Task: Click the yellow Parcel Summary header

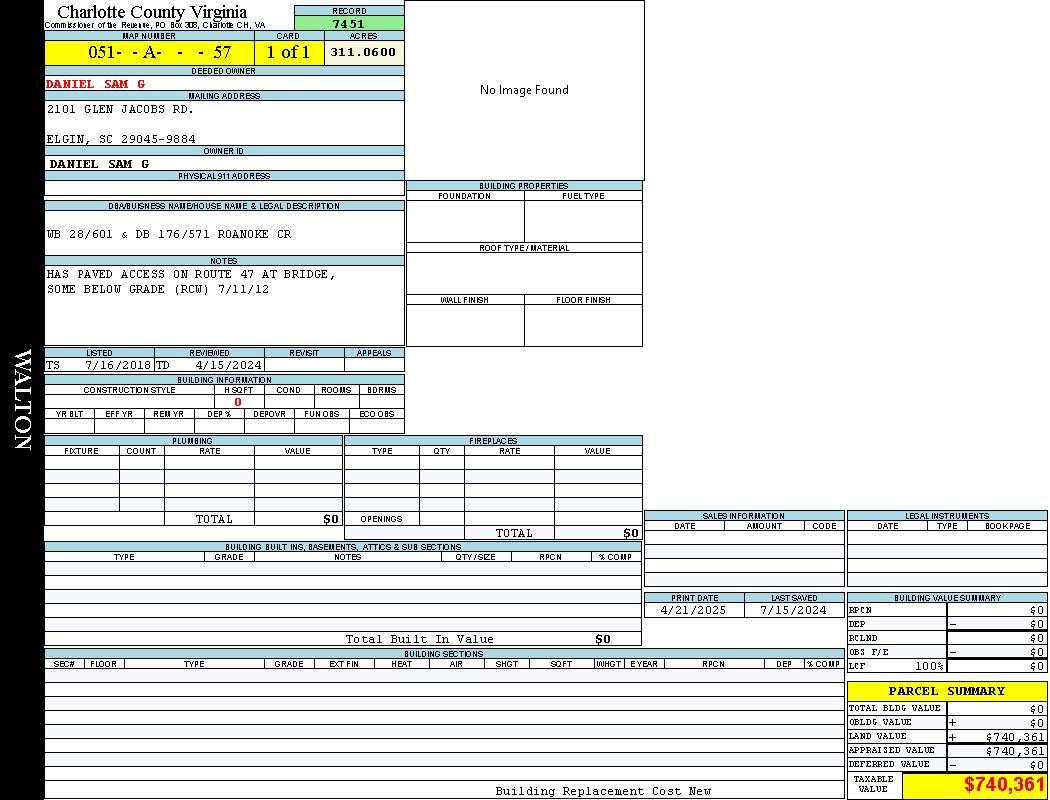Action: [x=946, y=691]
